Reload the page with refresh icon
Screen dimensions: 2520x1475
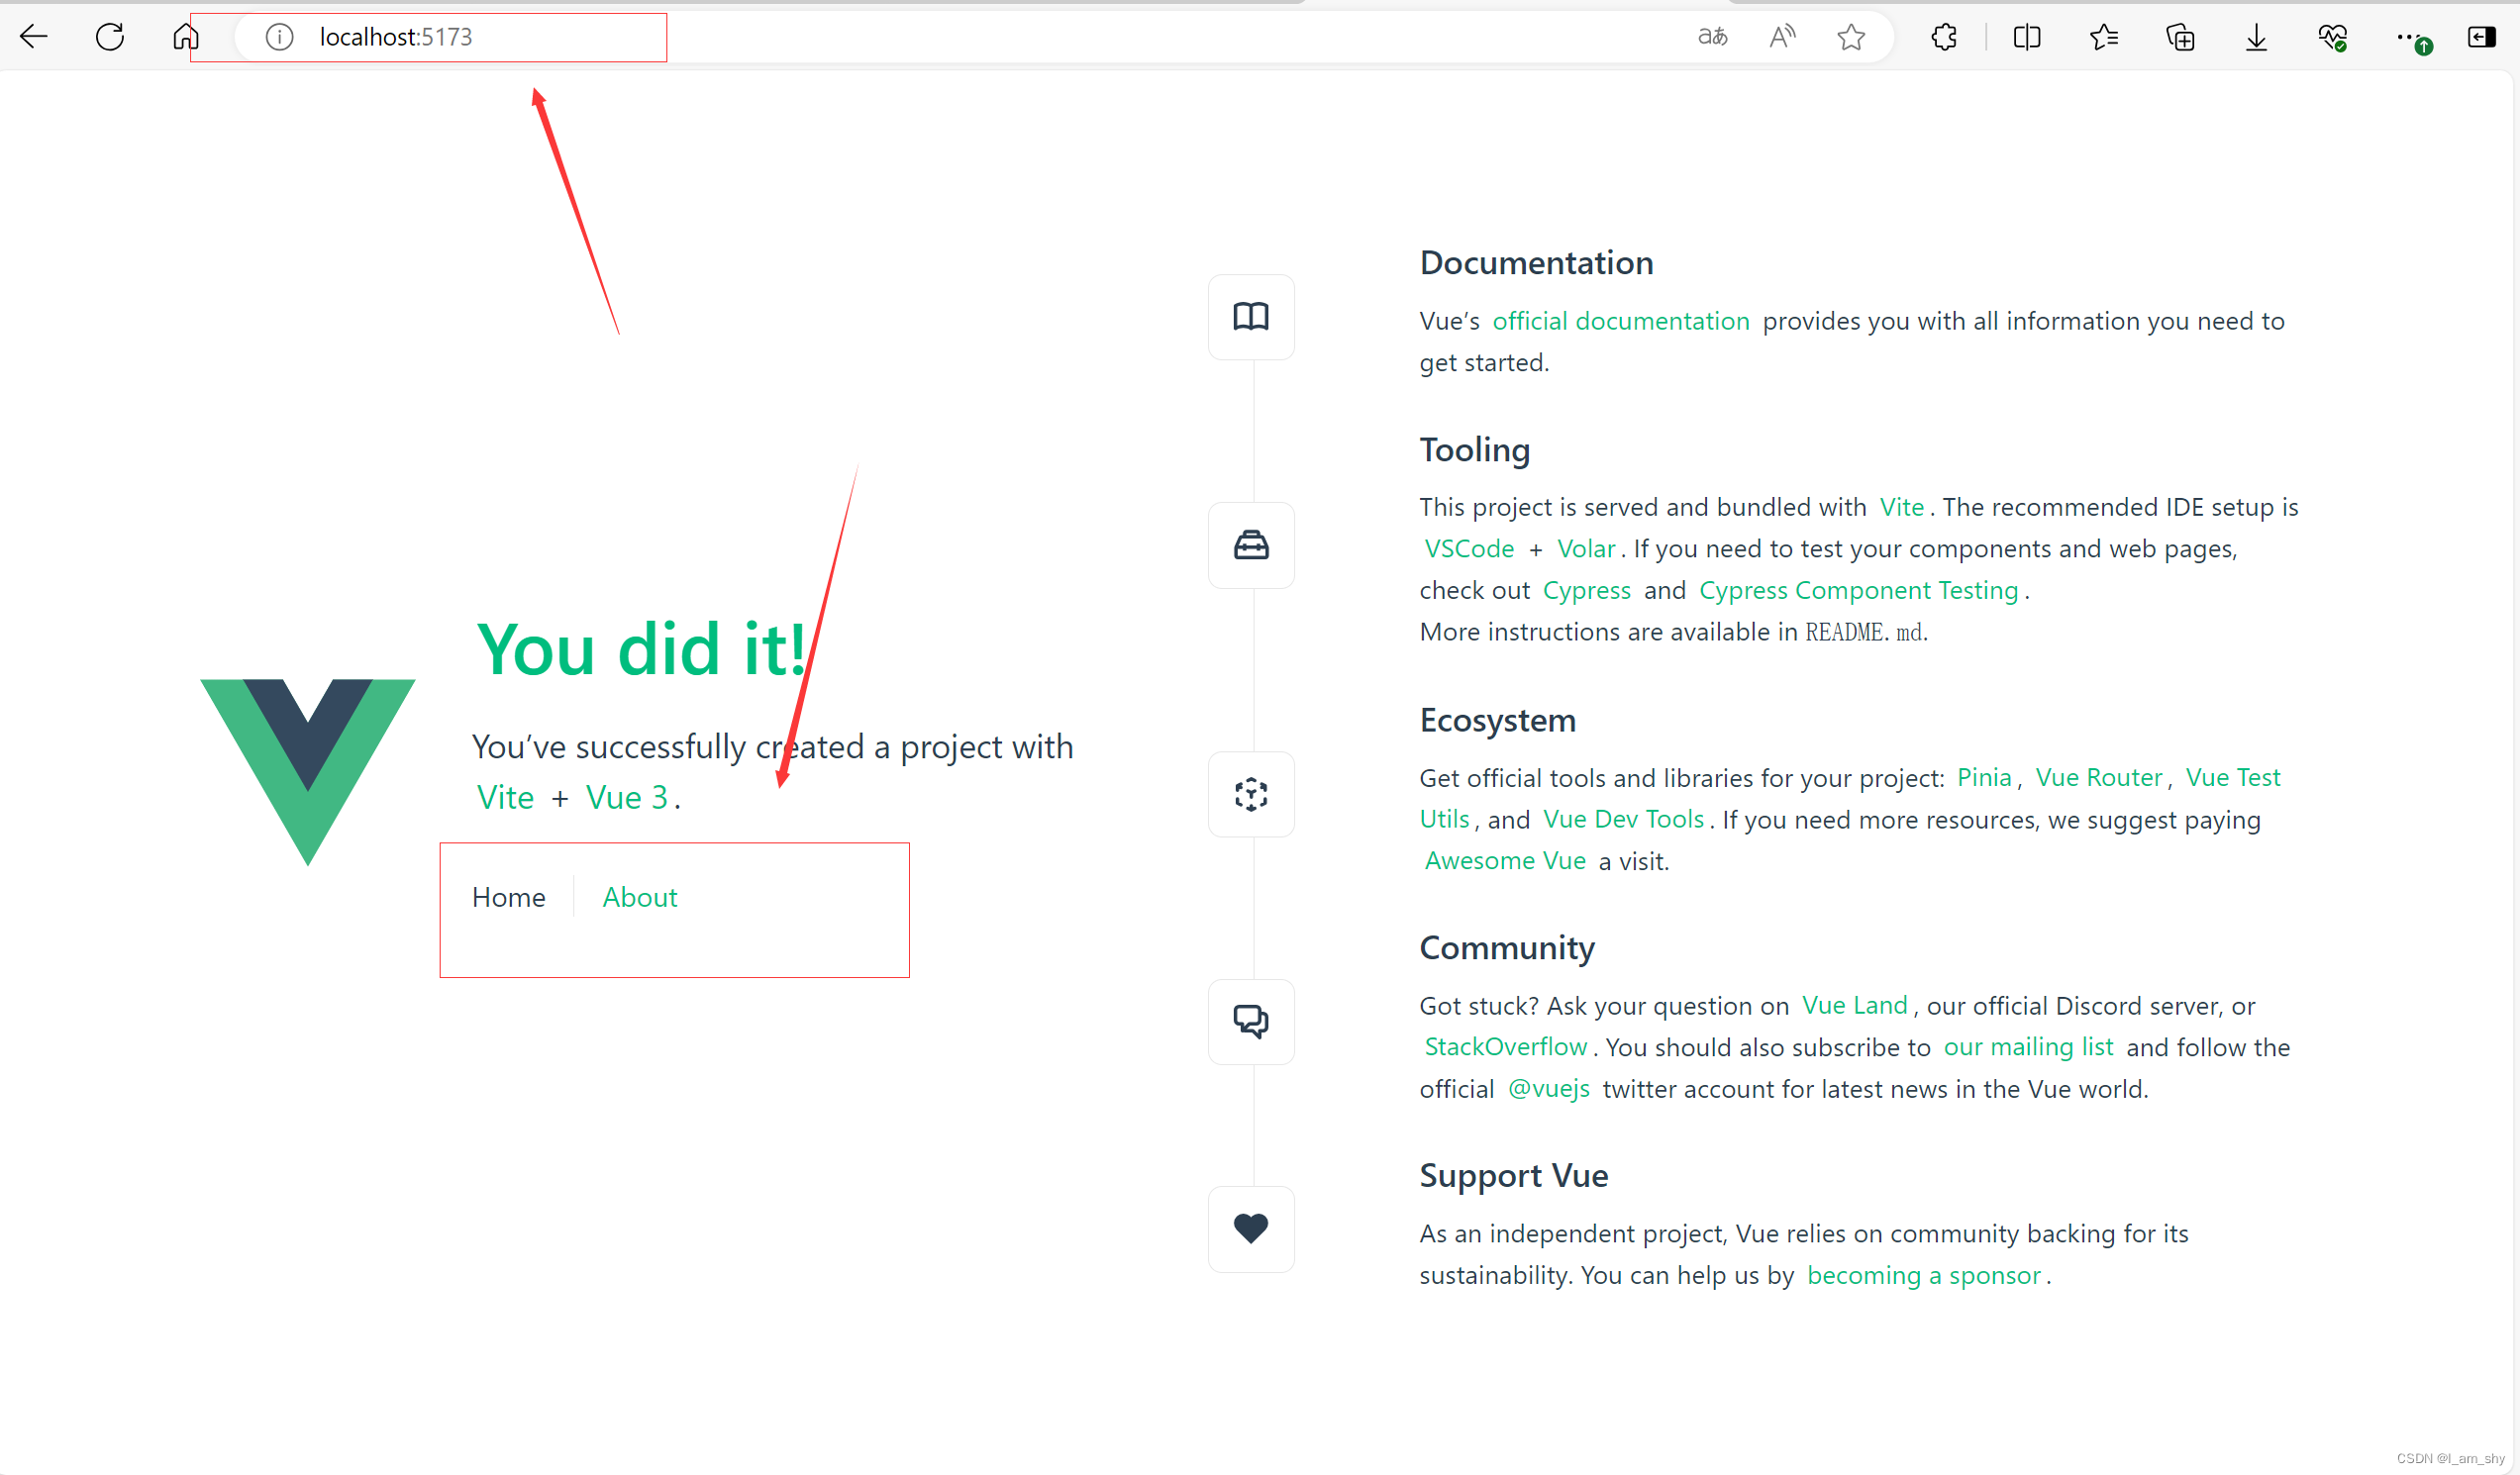pos(110,38)
